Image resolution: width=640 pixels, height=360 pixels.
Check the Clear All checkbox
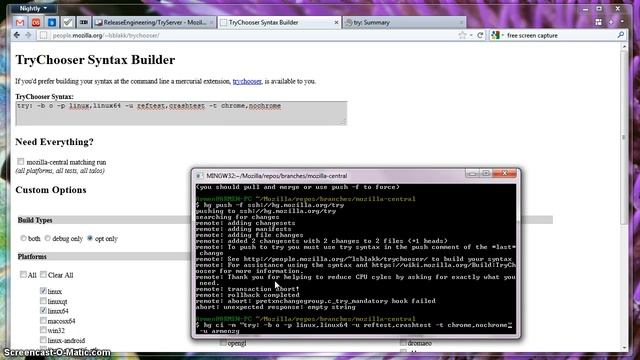click(x=43, y=275)
